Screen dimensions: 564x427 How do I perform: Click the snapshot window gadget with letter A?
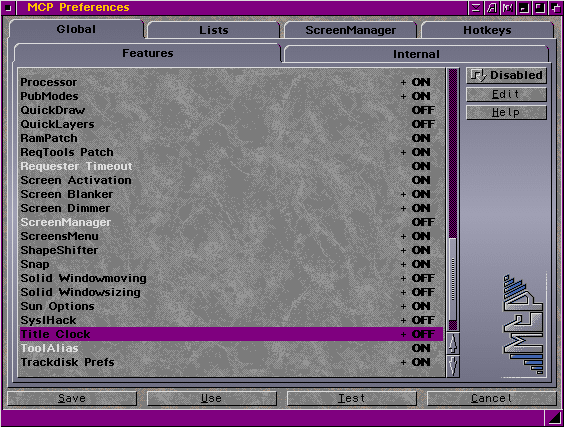492,8
